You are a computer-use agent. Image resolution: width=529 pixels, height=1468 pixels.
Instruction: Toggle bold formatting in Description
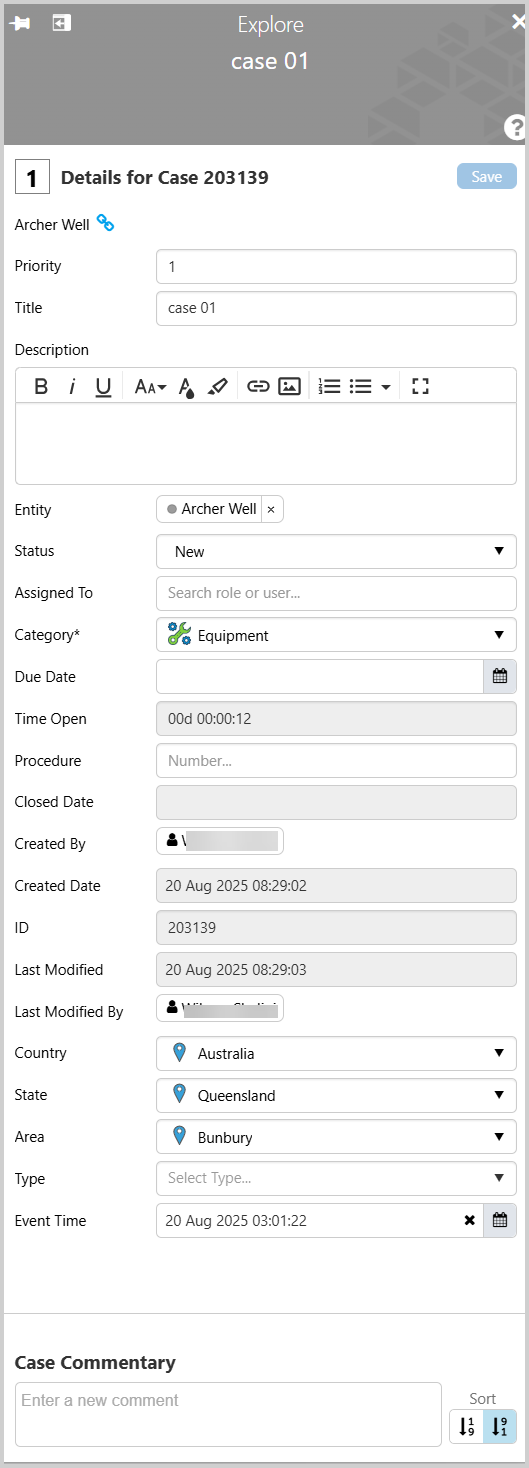tap(41, 386)
